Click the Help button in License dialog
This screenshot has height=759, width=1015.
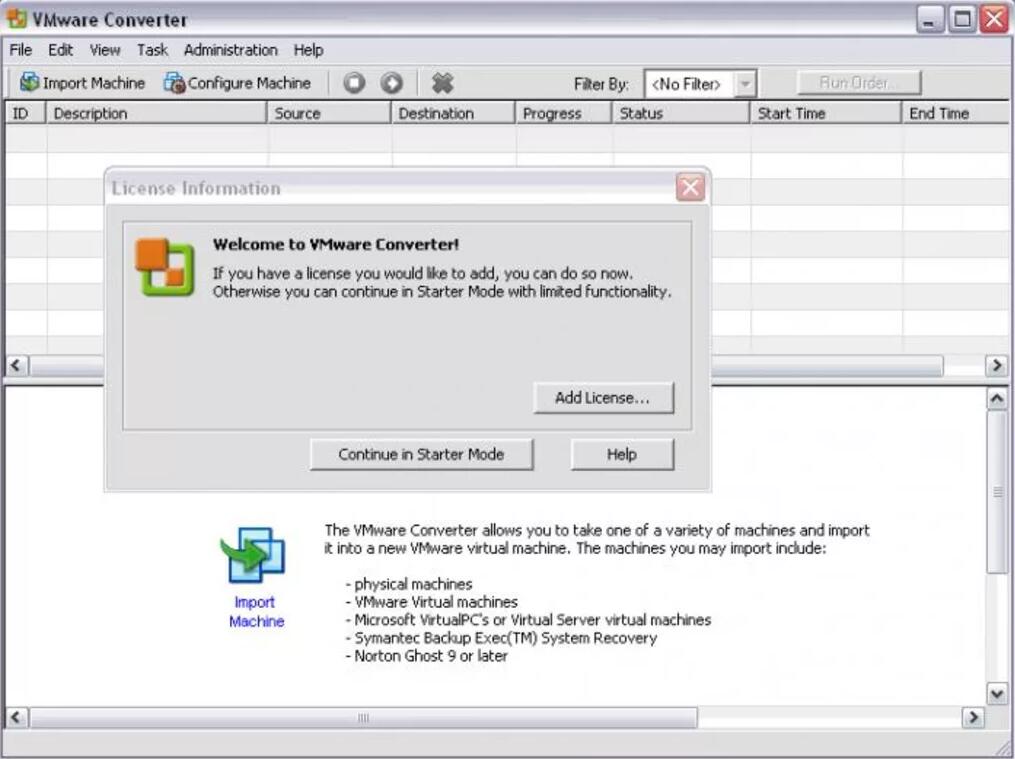(622, 454)
